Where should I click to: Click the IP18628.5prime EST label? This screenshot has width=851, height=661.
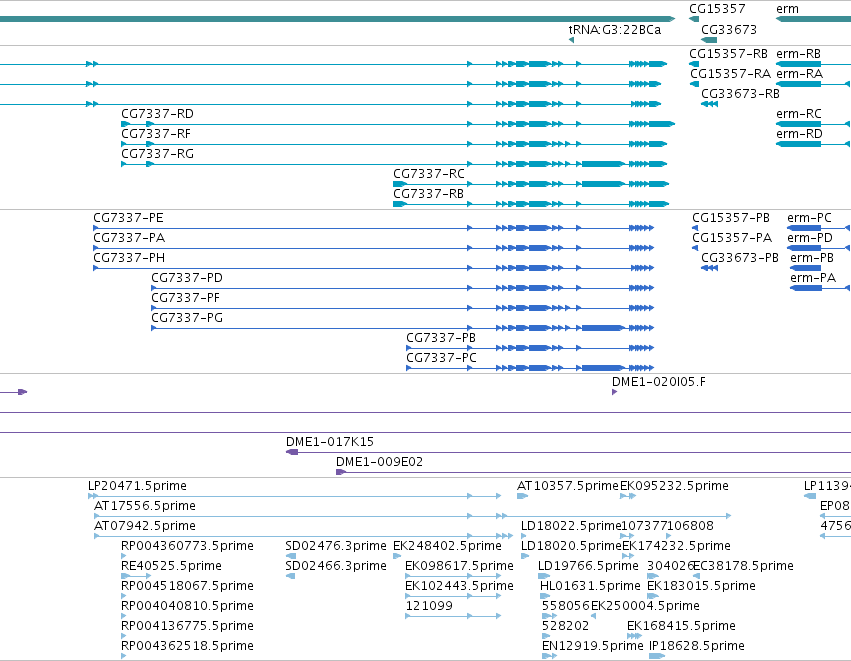tap(697, 646)
